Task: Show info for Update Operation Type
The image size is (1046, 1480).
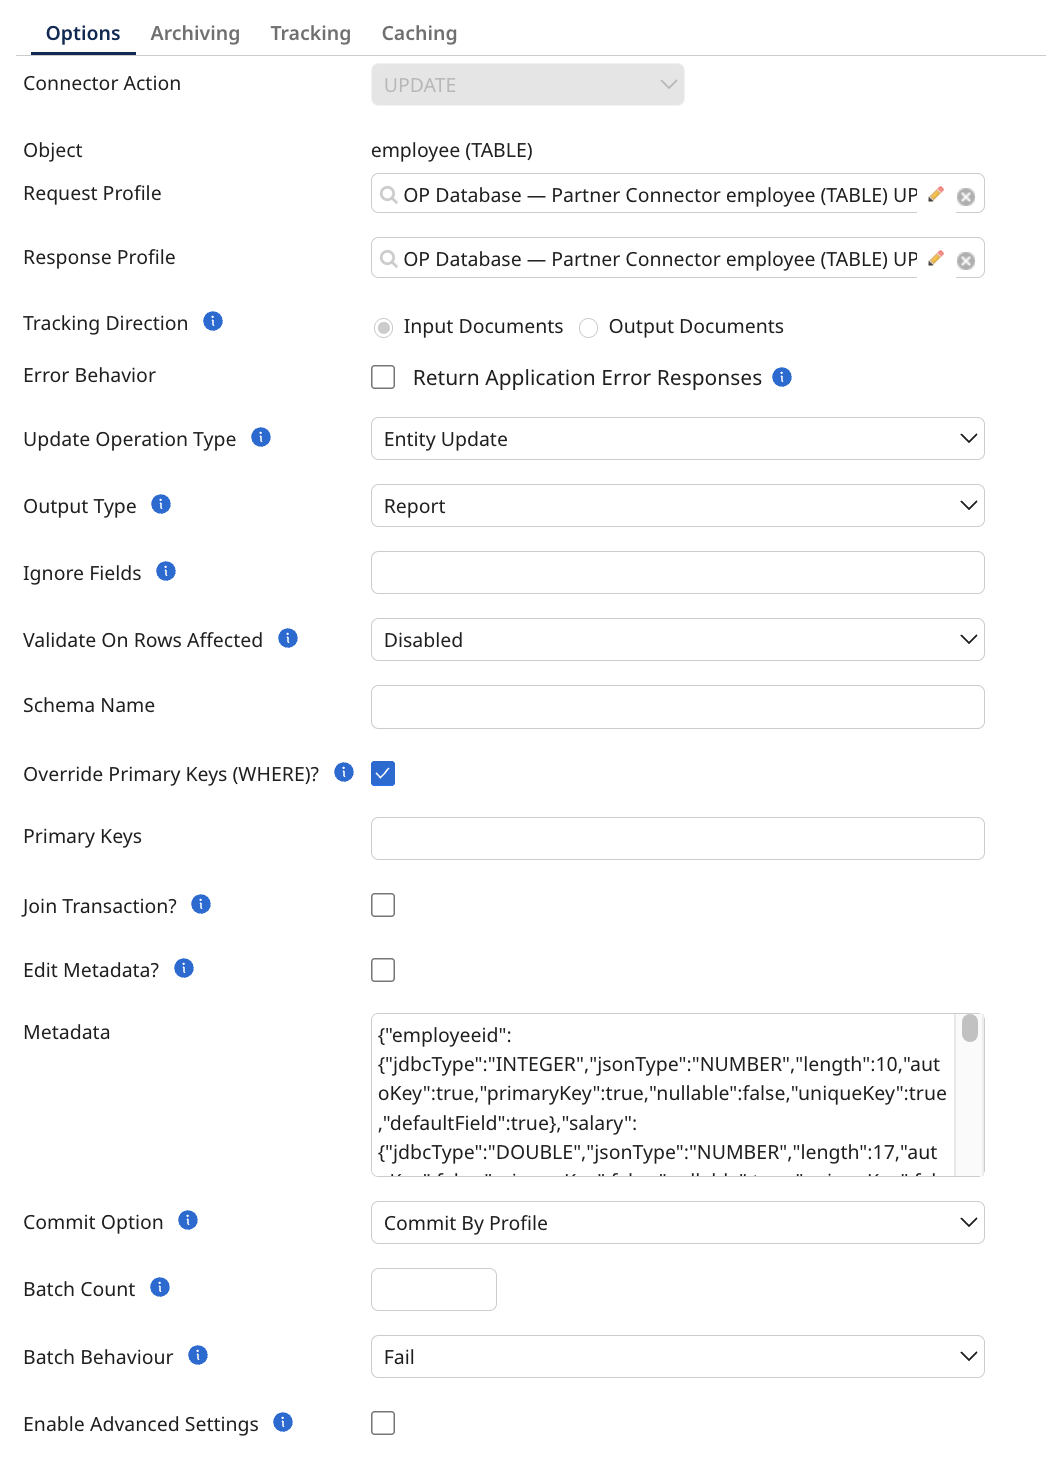Action: tap(261, 437)
